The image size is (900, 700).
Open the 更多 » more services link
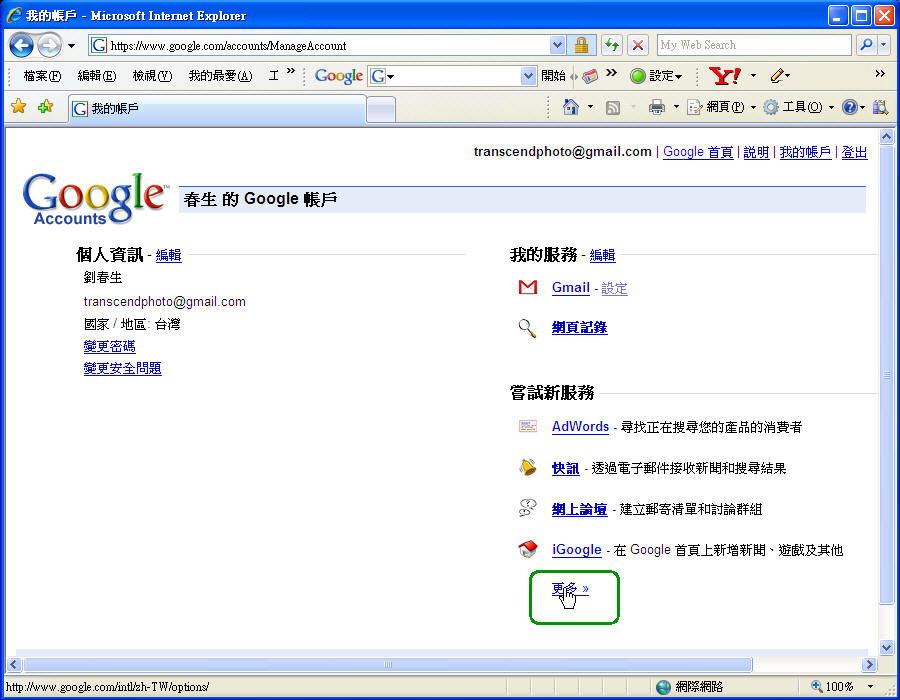(570, 589)
